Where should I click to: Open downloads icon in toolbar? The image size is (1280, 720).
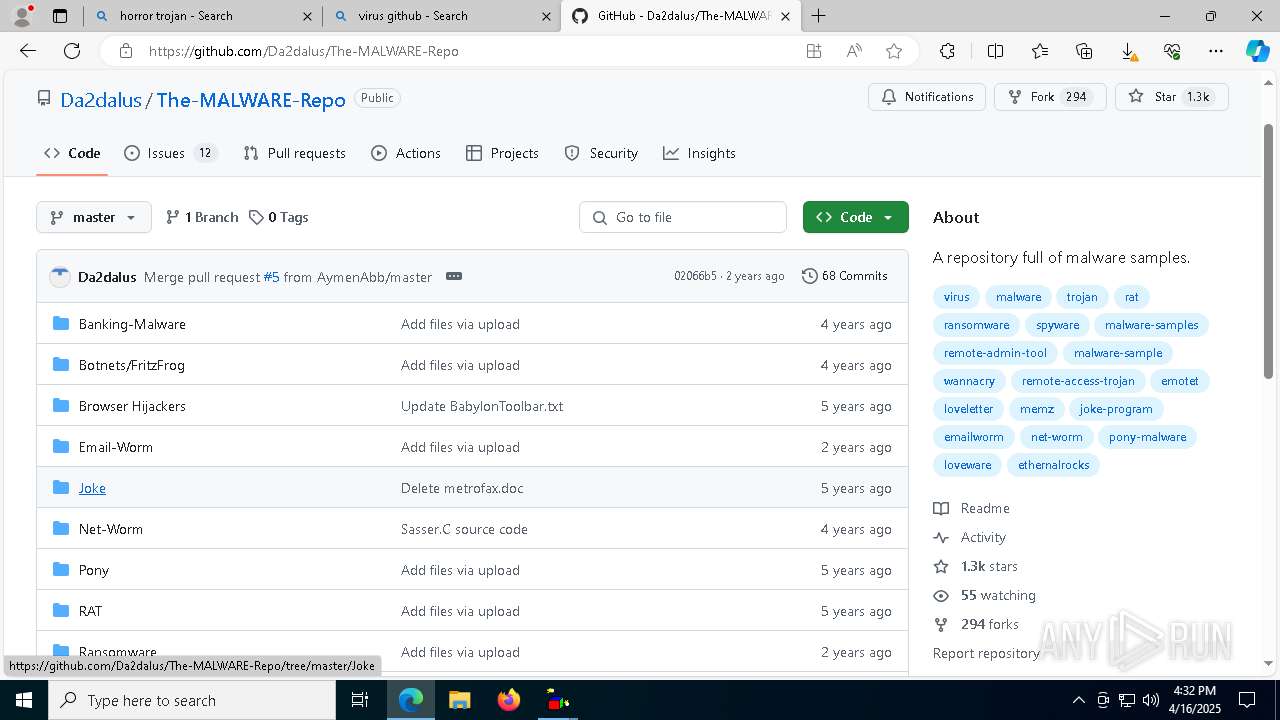pos(1128,51)
